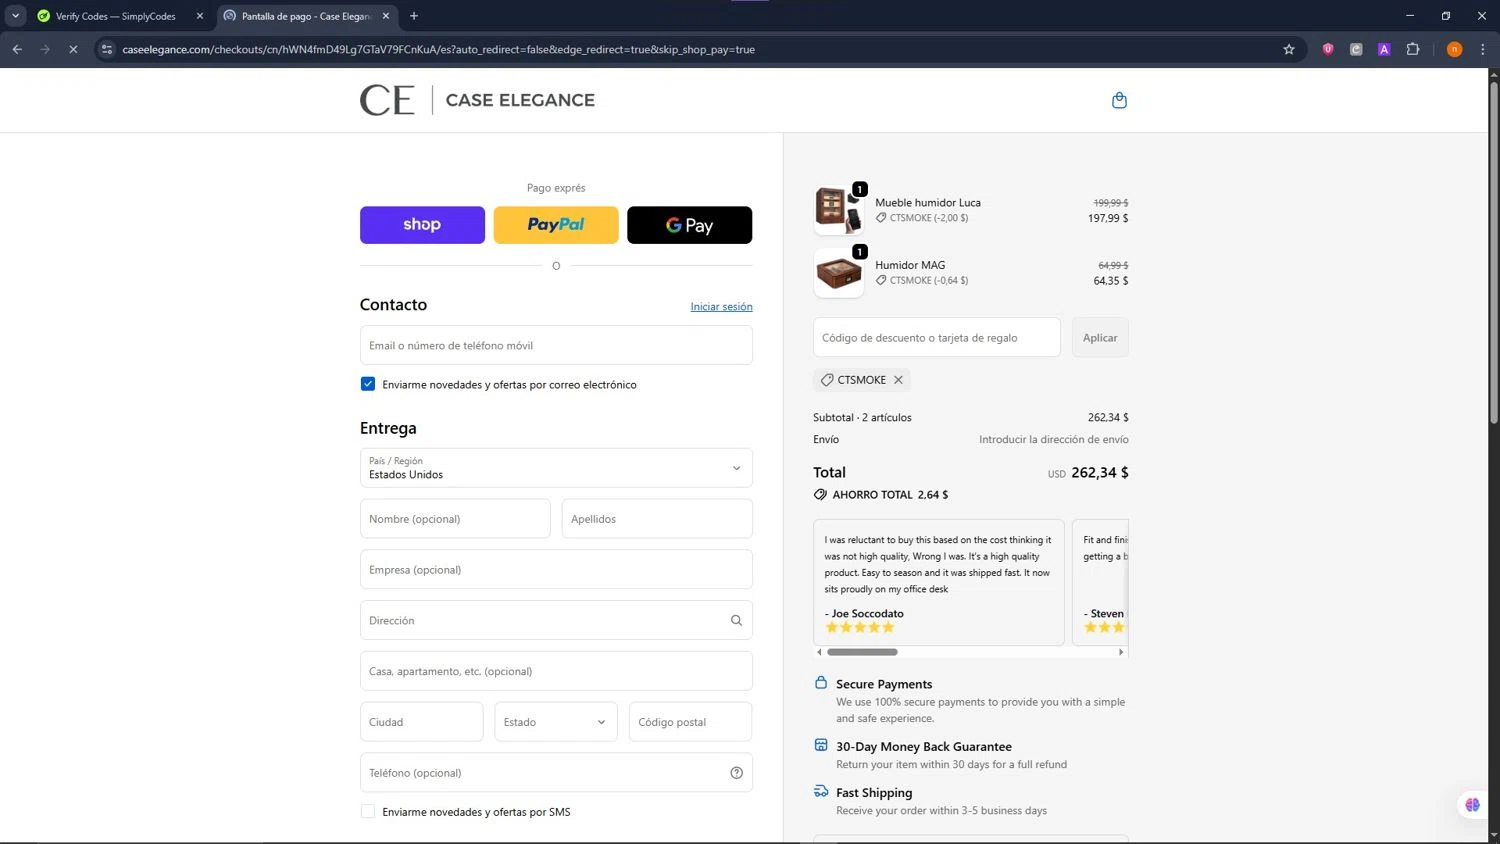The image size is (1500, 844).
Task: Click the purple A extension icon
Action: pos(1384,49)
